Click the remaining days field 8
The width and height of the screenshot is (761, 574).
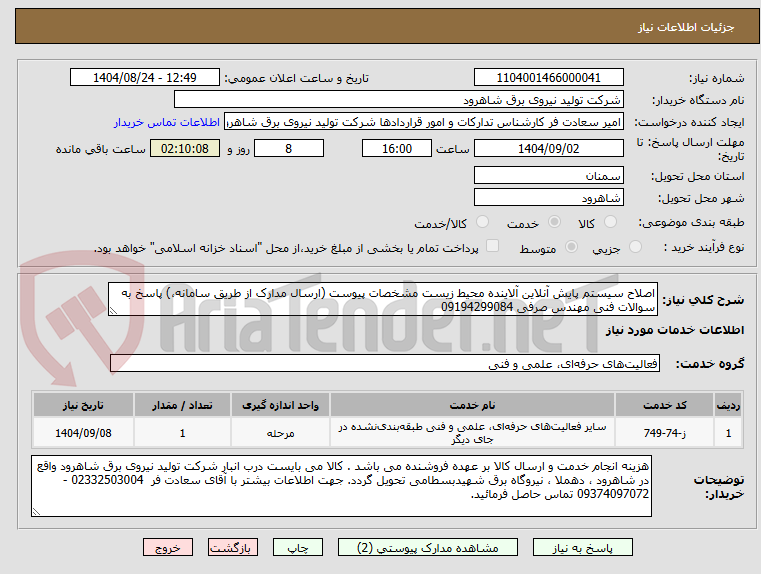point(289,148)
